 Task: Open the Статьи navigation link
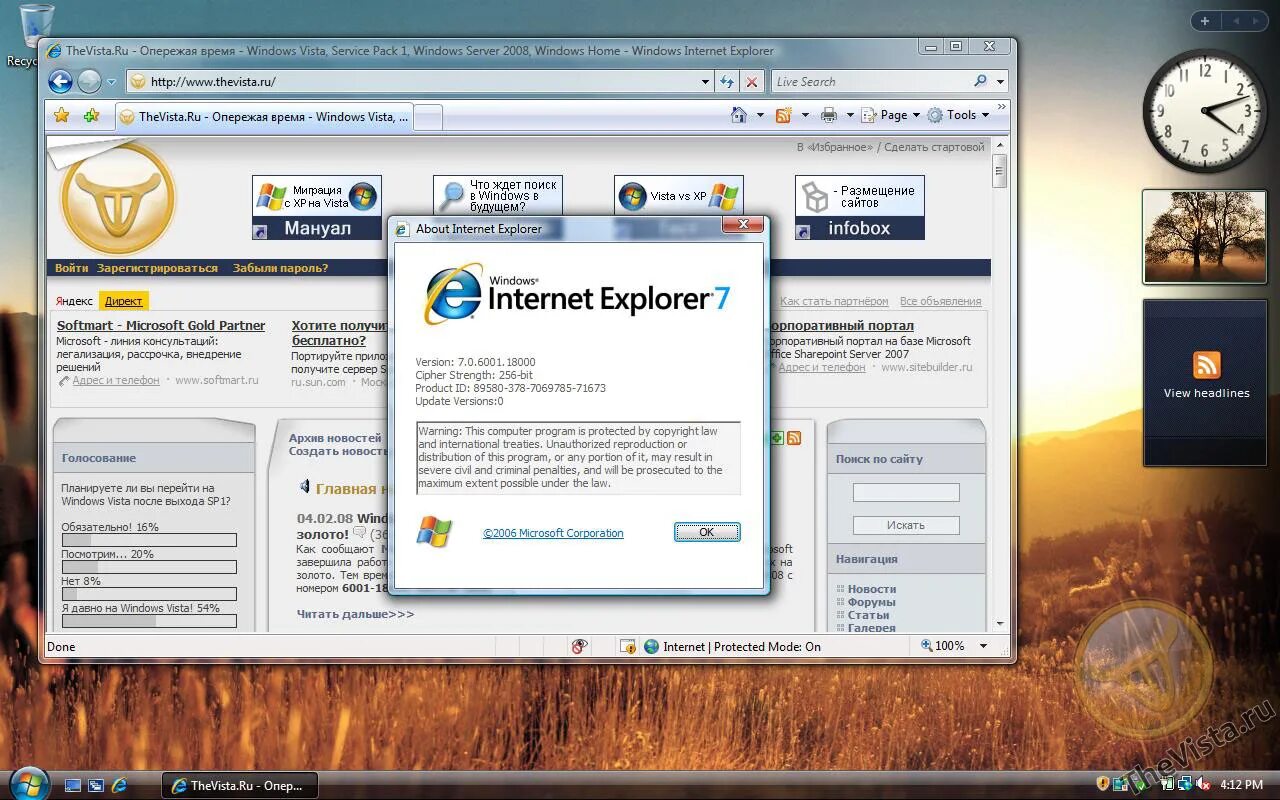point(868,615)
